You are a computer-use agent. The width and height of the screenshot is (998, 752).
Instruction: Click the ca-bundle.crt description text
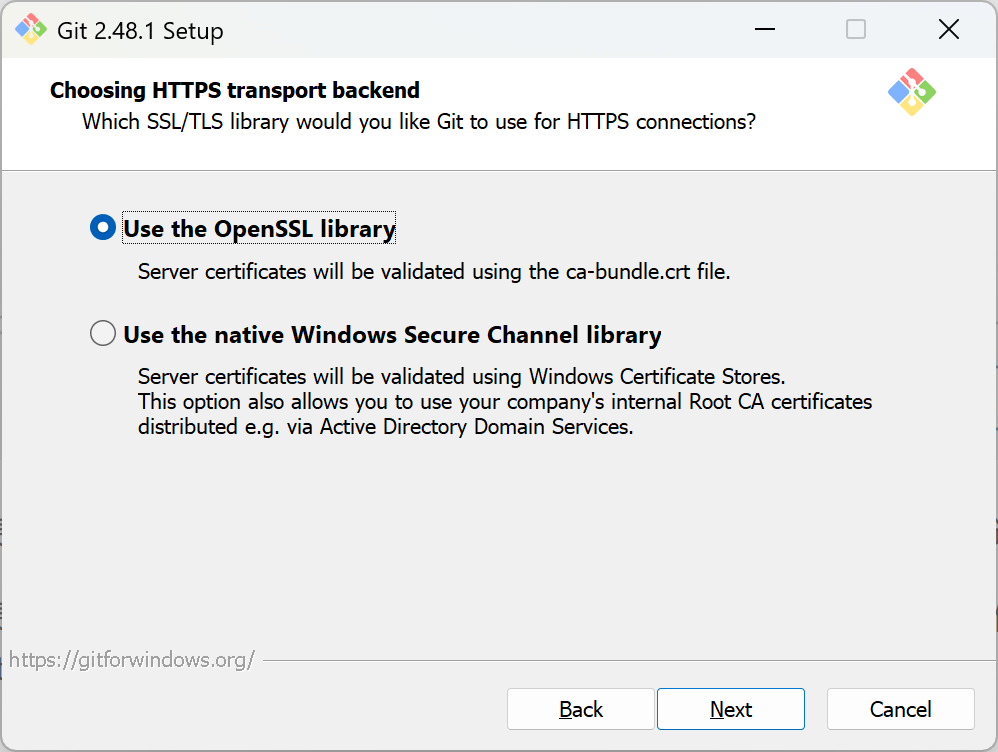434,271
